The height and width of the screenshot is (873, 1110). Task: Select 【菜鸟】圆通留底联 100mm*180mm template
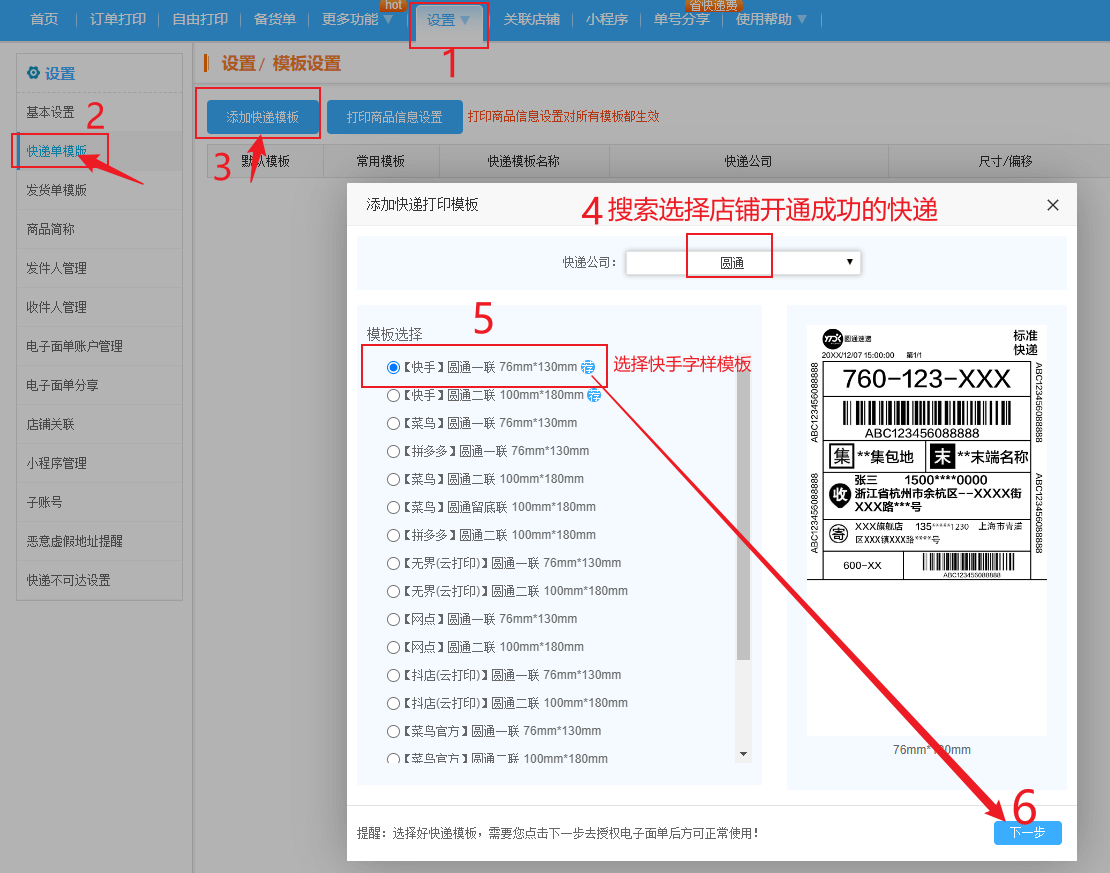[393, 507]
